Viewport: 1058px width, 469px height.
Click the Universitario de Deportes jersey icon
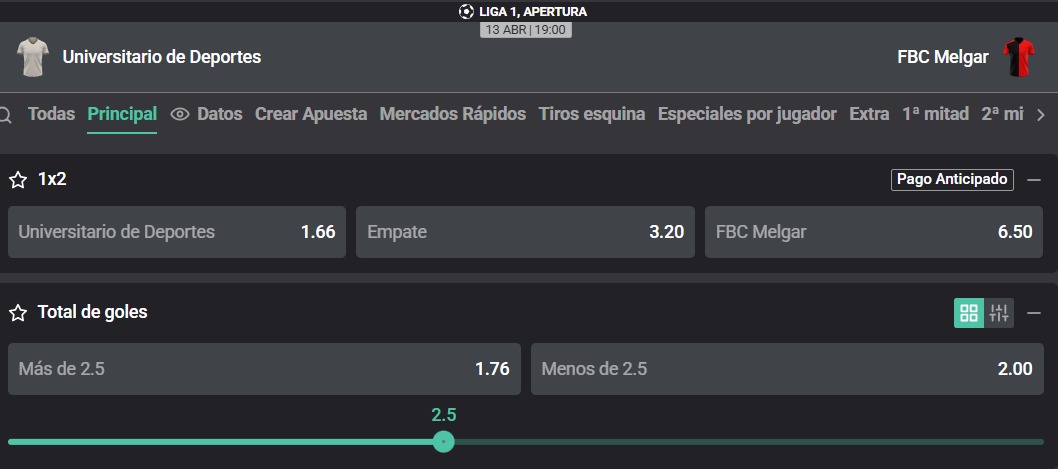point(32,57)
